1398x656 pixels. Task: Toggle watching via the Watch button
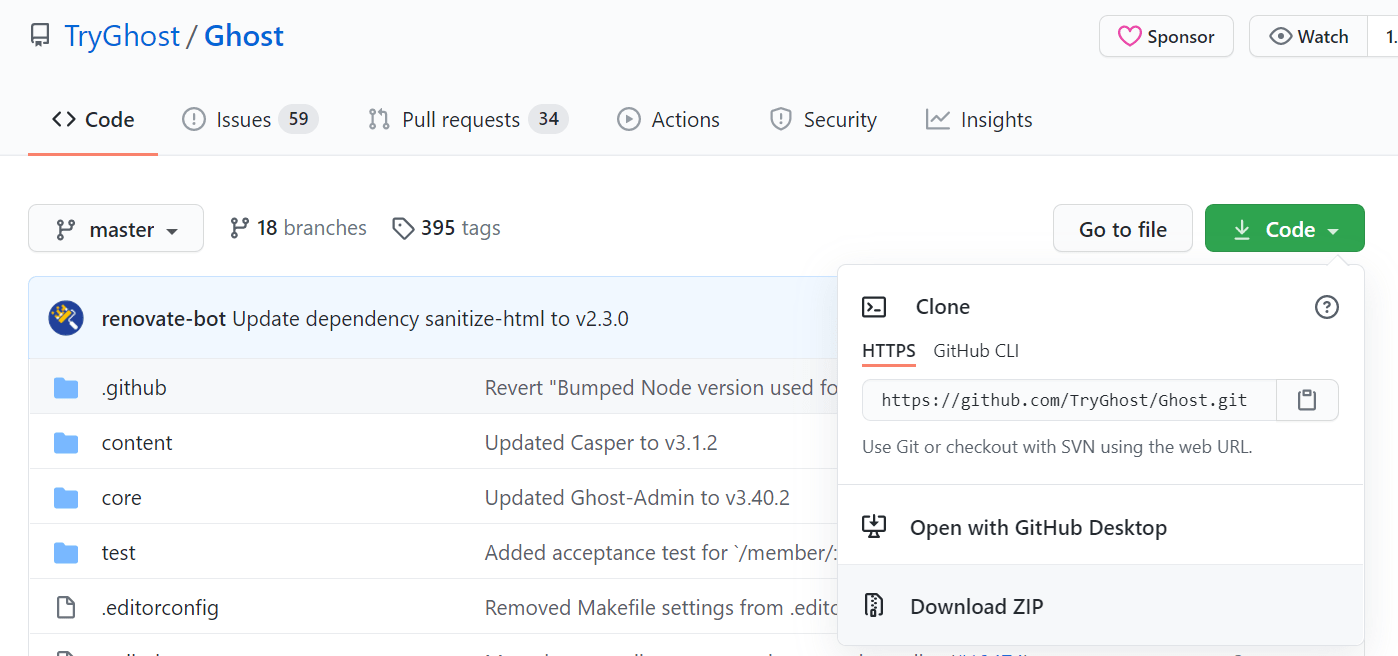pos(1308,36)
